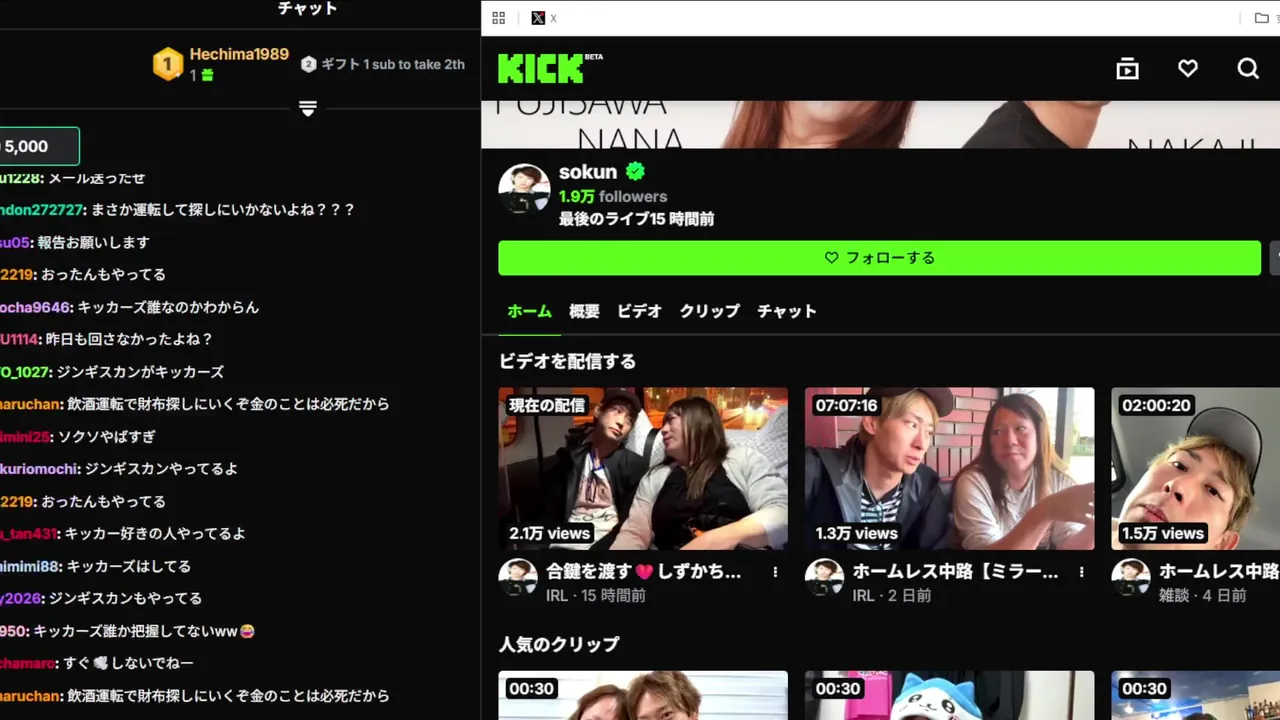
Task: Click the 1.3万 views label on thumbnail
Action: pos(856,533)
